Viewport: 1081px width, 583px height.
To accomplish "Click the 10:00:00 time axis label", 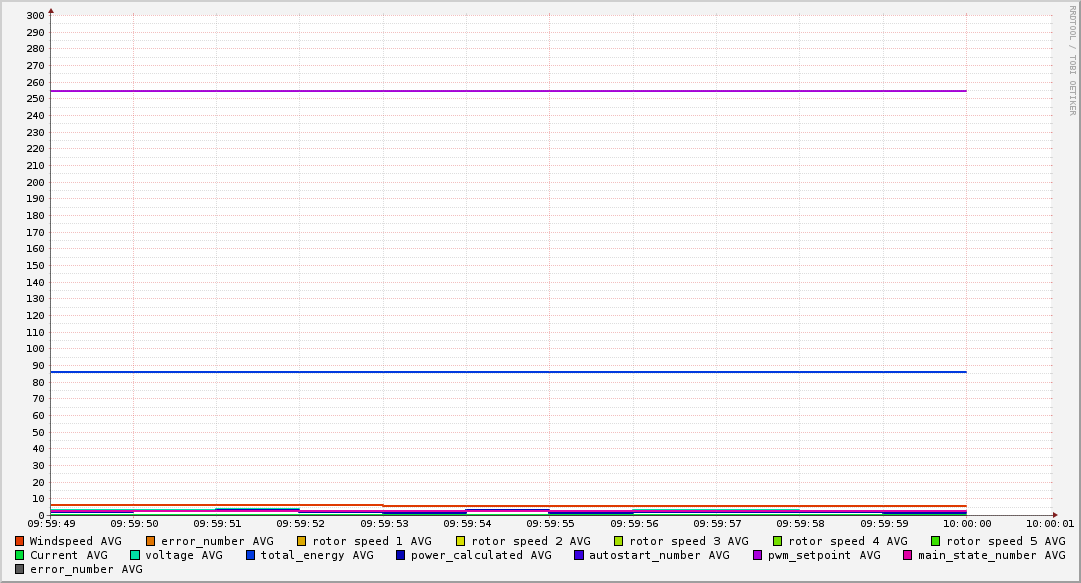I will coord(966,523).
